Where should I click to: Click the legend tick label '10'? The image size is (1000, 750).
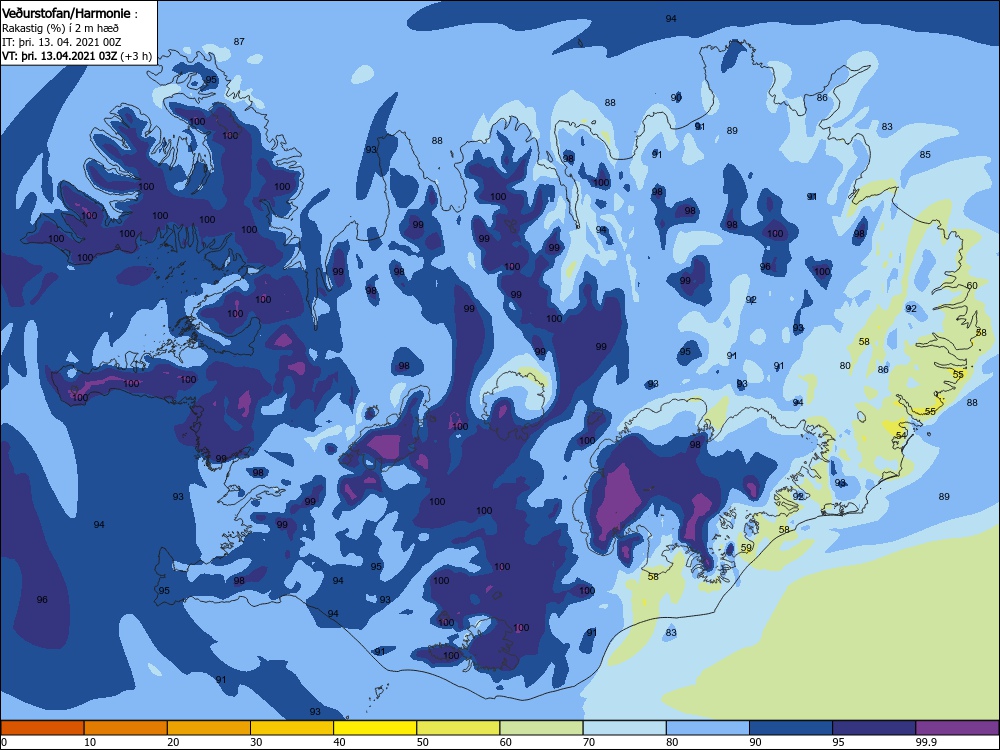[90, 742]
